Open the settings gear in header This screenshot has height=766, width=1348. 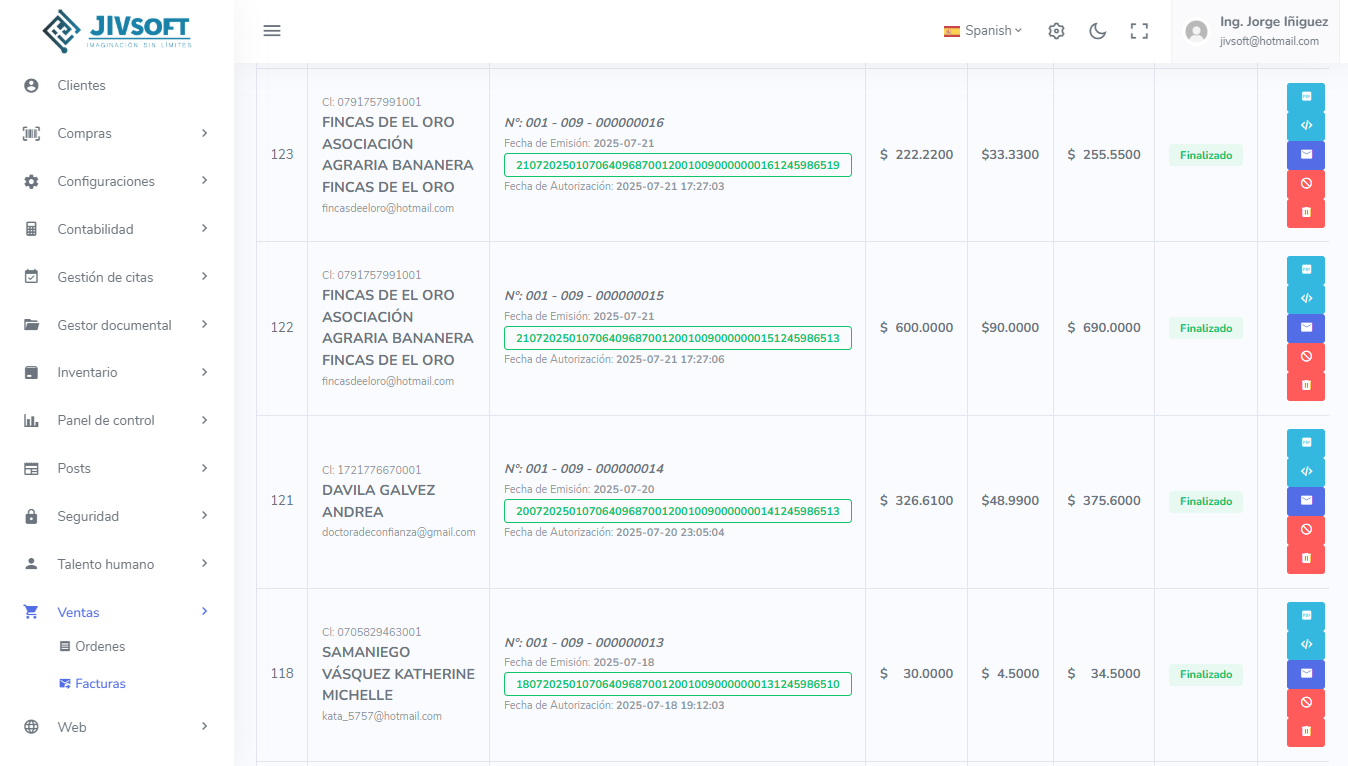(1056, 31)
